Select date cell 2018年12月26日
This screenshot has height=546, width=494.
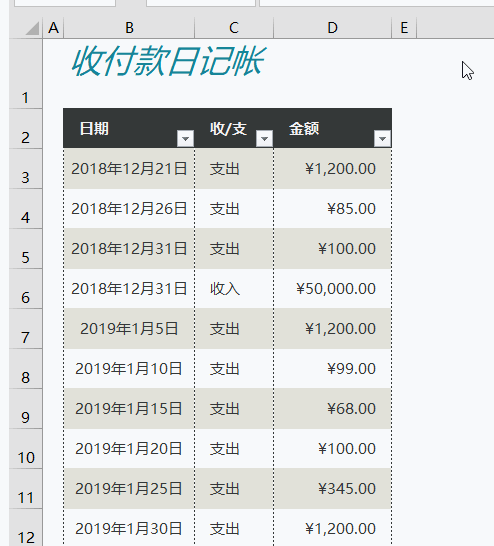(129, 209)
